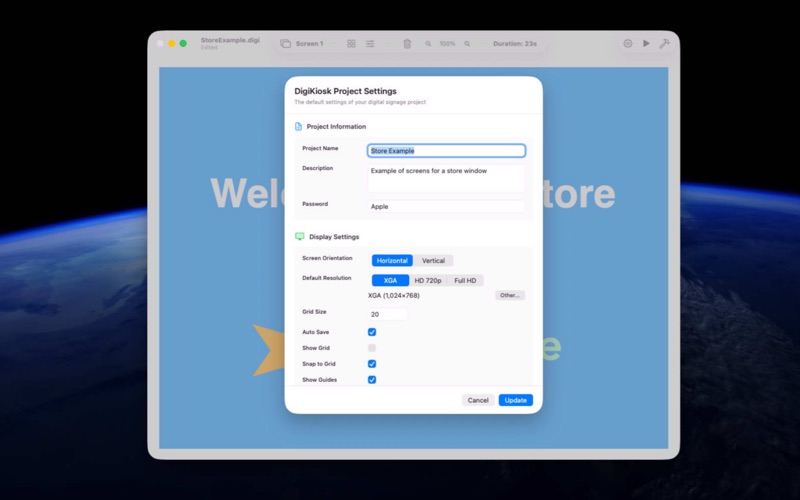The width and height of the screenshot is (800, 500).
Task: Enable the Show Grid checkbox
Action: (372, 348)
